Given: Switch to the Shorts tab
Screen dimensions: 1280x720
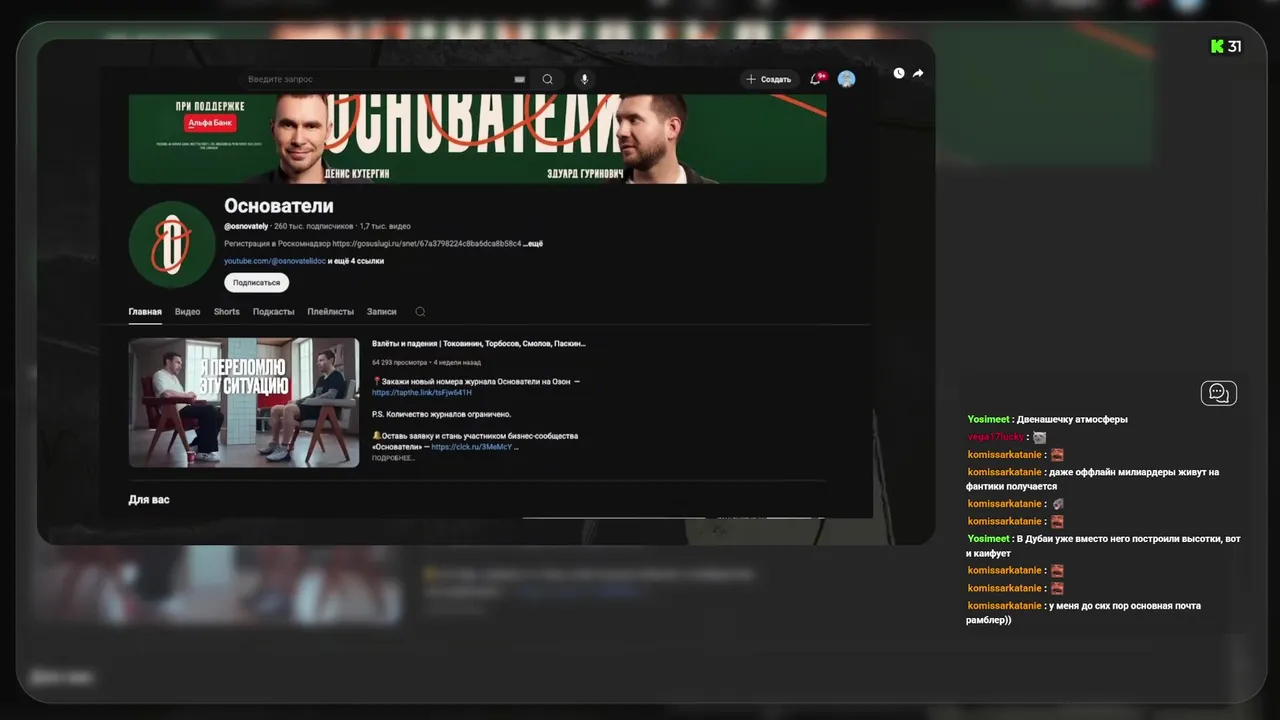Looking at the screenshot, I should 227,312.
